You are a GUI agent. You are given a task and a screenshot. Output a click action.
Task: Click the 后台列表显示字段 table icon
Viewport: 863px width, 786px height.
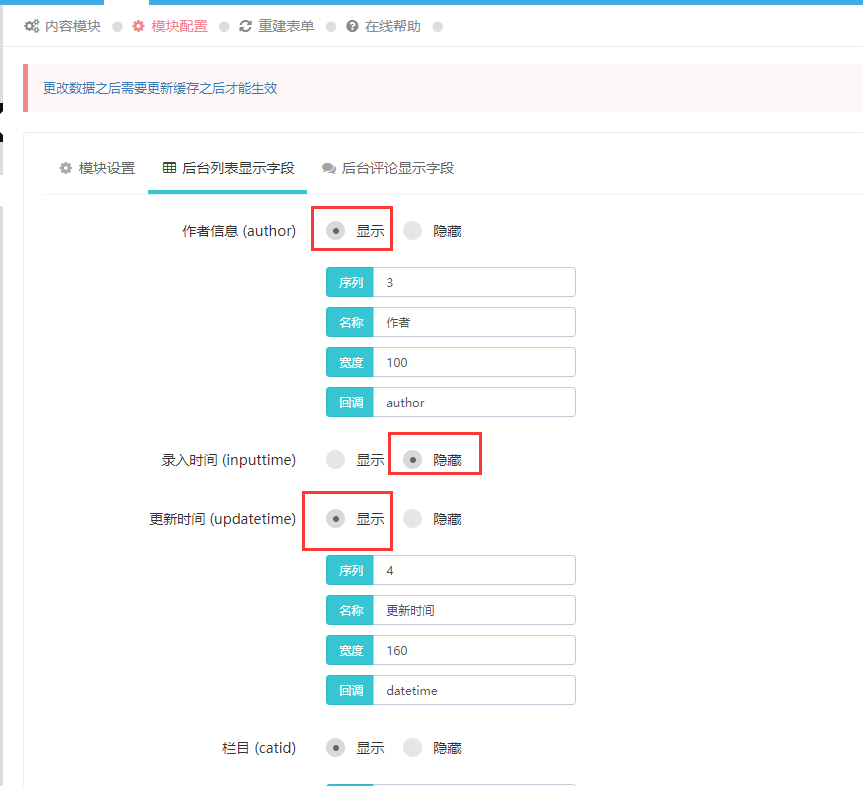pyautogui.click(x=169, y=168)
